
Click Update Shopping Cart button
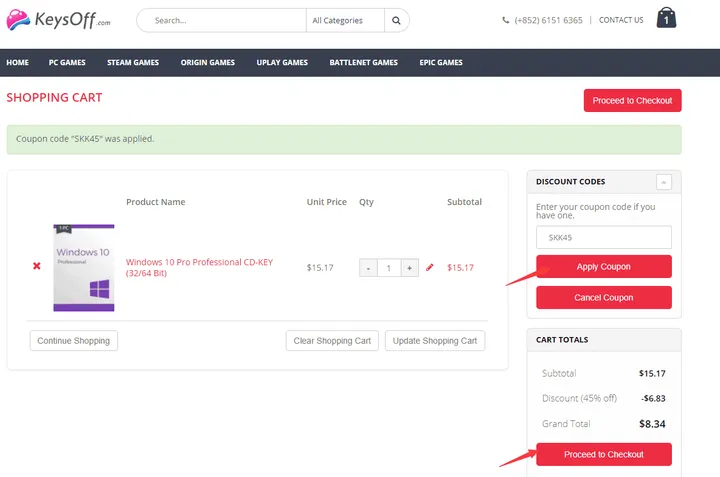[435, 341]
